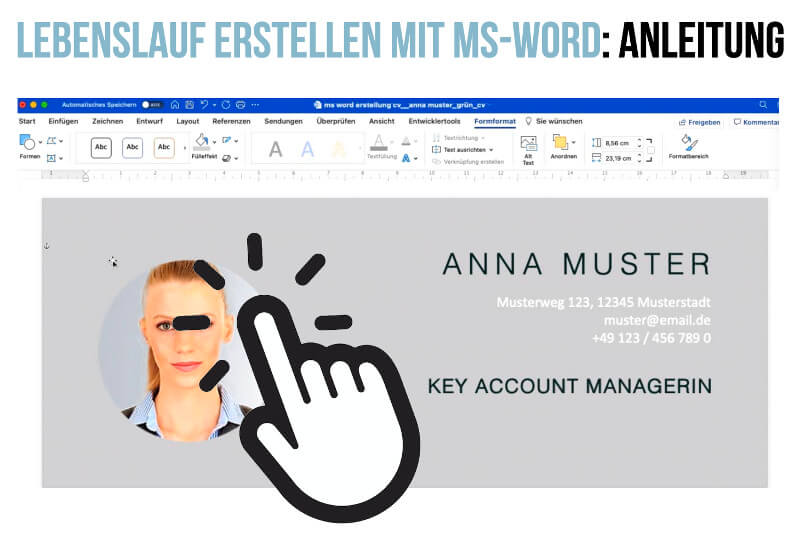This screenshot has height=533, width=800.
Task: Click the Print icon in title bar
Action: click(x=240, y=105)
